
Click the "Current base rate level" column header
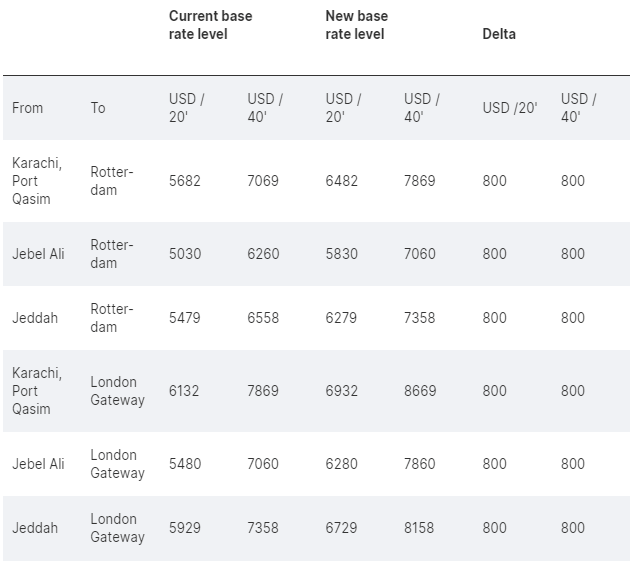point(210,25)
